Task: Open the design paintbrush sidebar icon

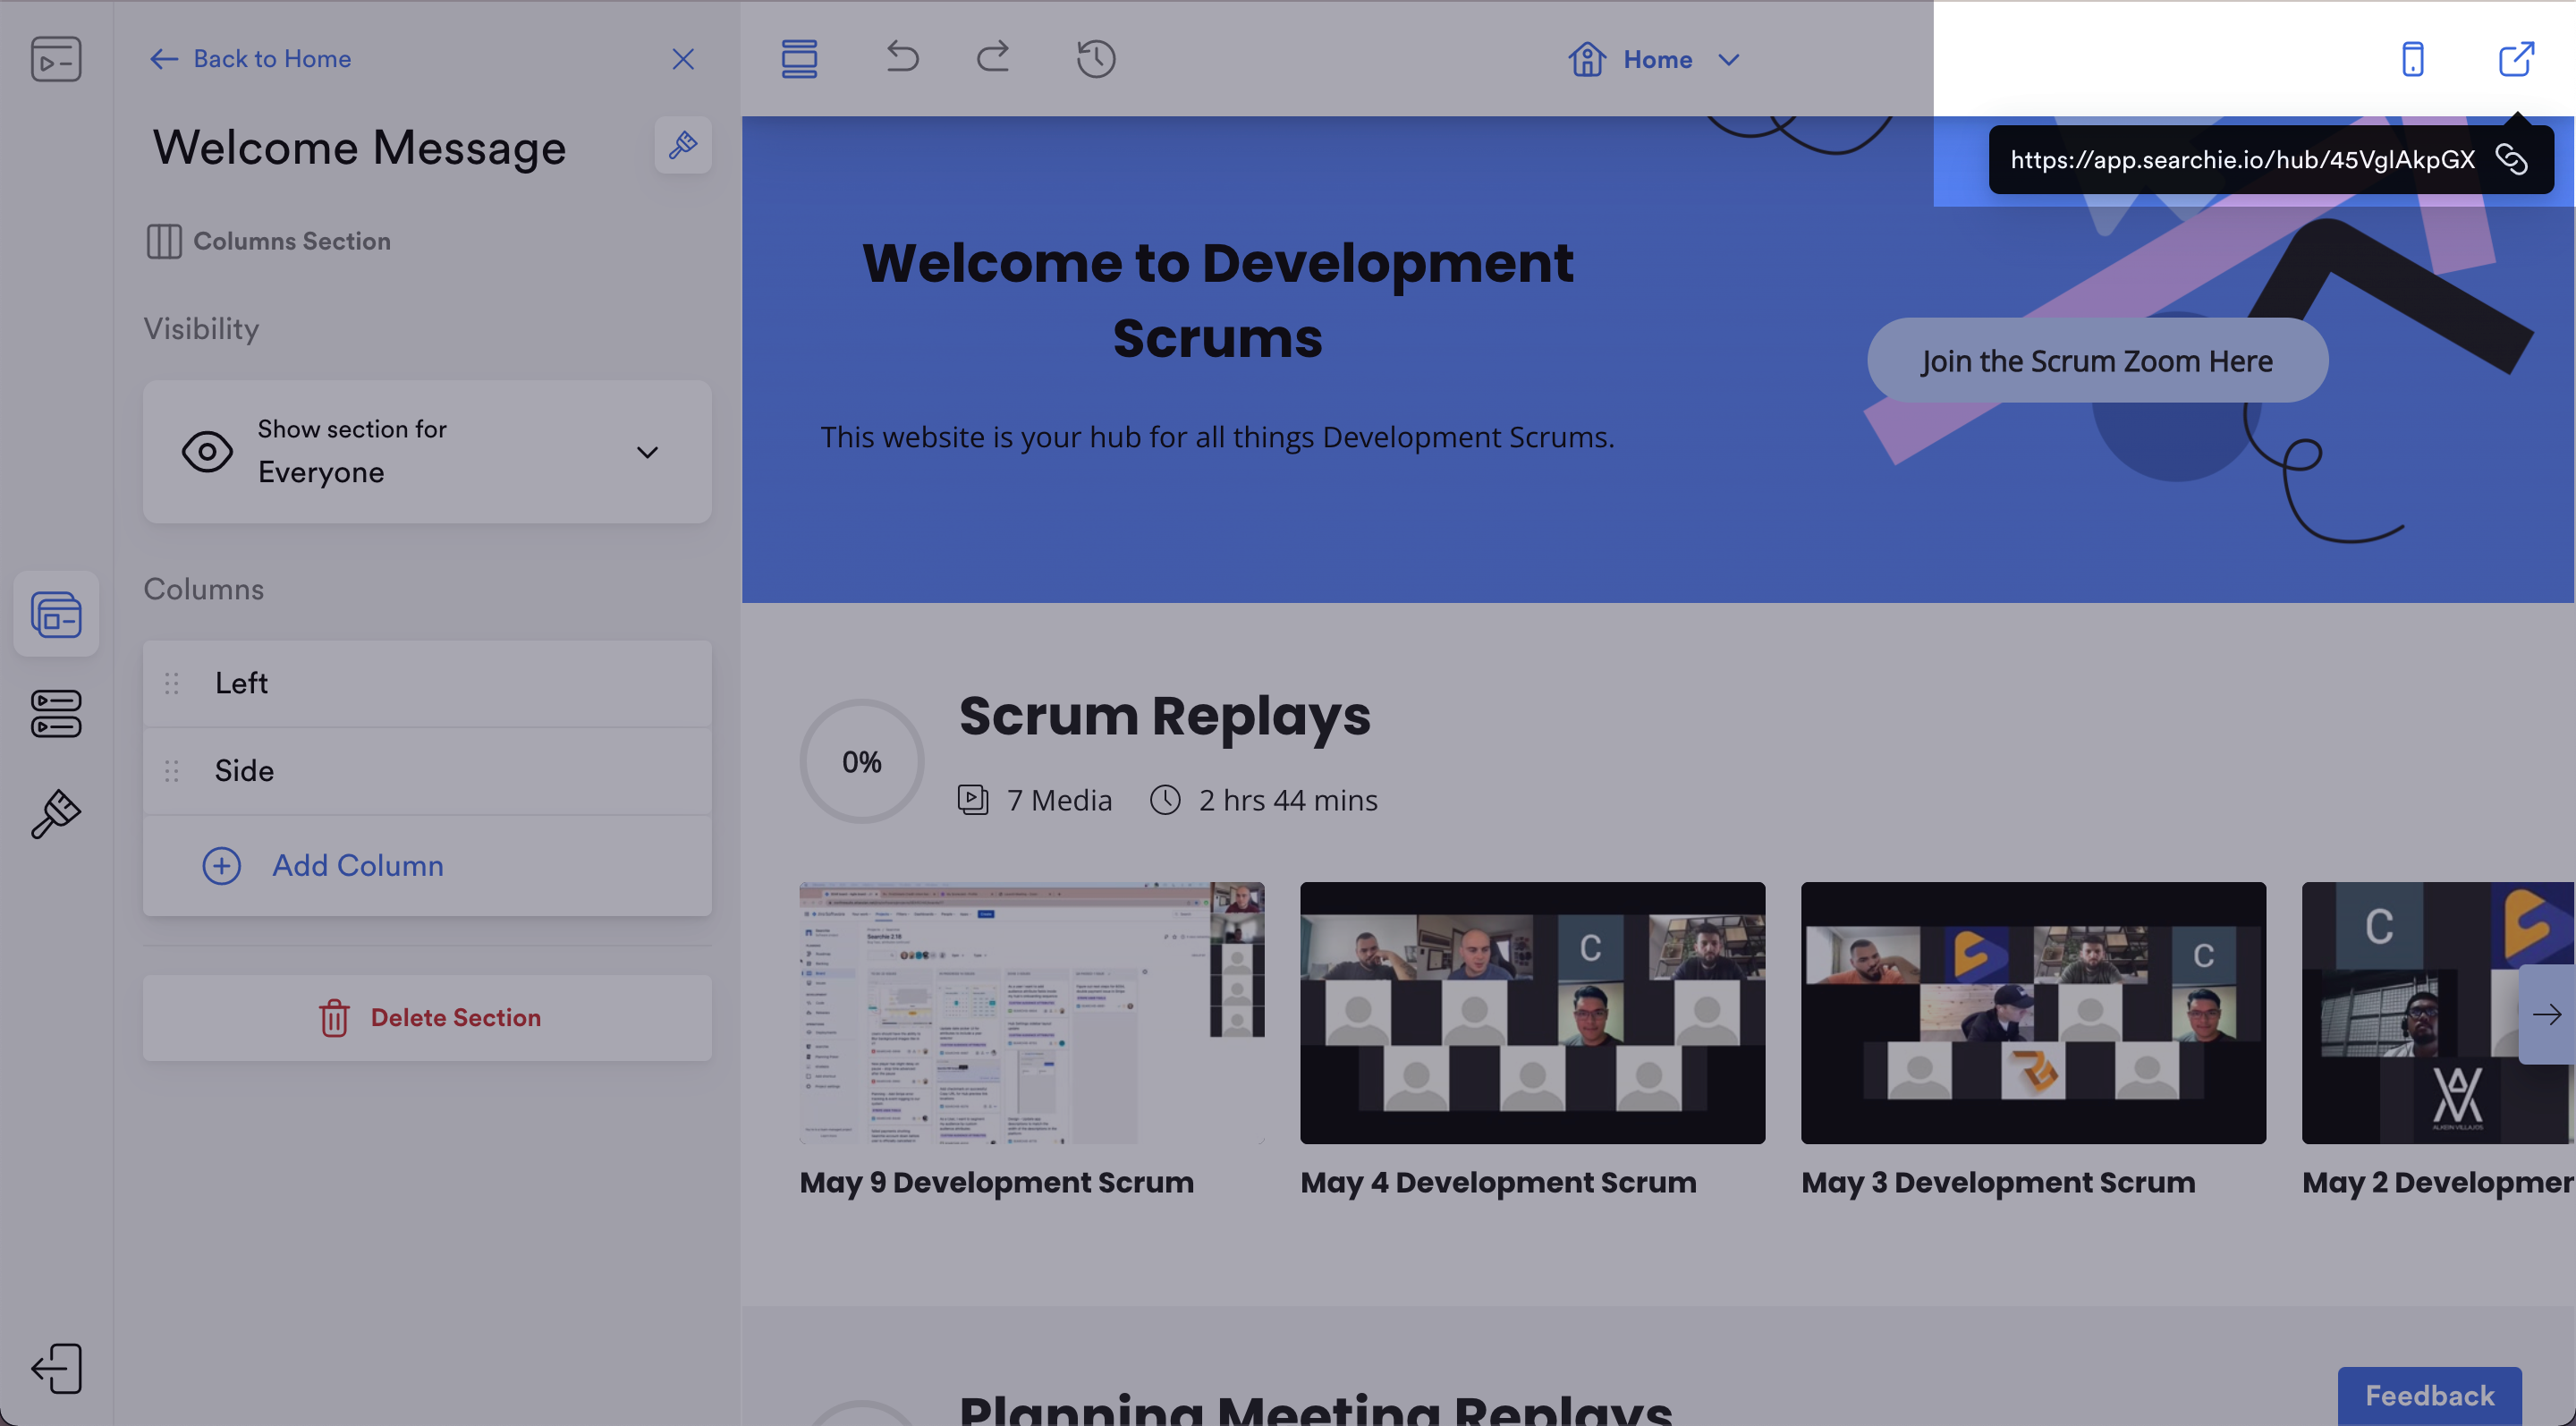Action: pyautogui.click(x=56, y=813)
